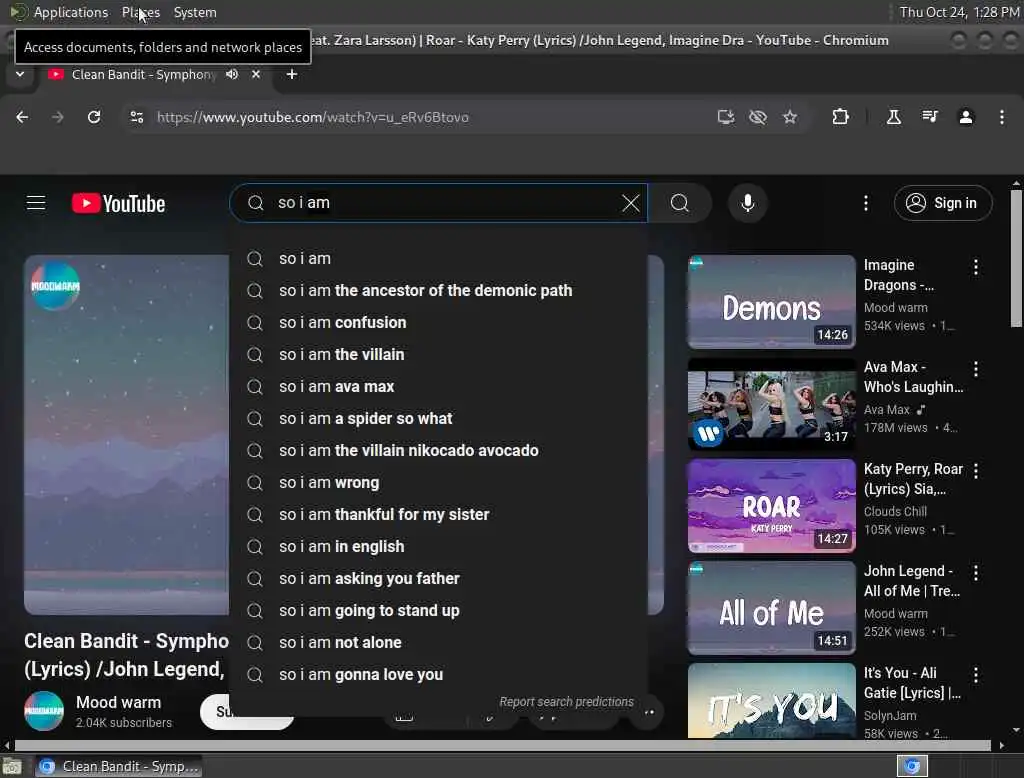Select first suggestion 'so i am'
Viewport: 1024px width, 778px height.
438,259
